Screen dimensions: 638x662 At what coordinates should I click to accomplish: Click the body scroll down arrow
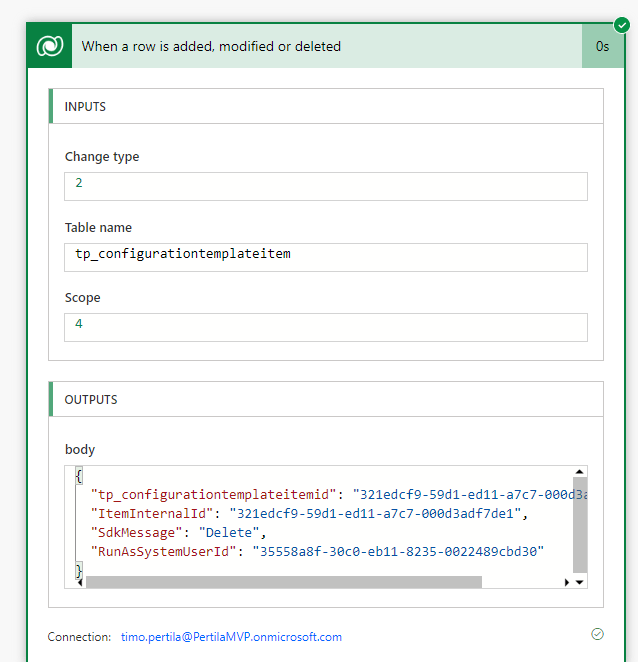[x=580, y=581]
